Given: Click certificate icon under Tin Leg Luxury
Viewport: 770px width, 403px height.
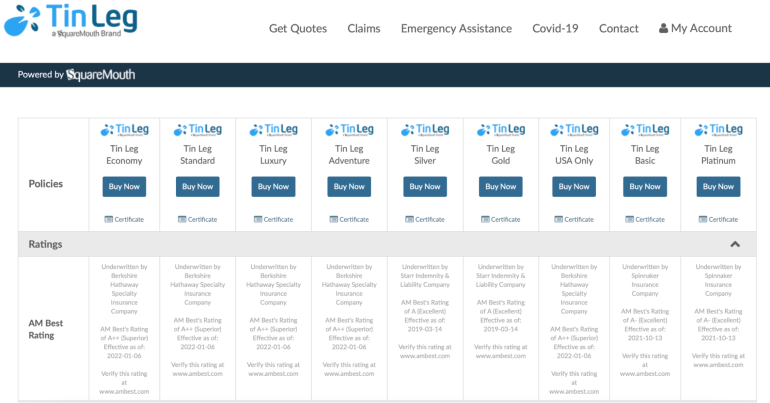Looking at the screenshot, I should pos(256,219).
